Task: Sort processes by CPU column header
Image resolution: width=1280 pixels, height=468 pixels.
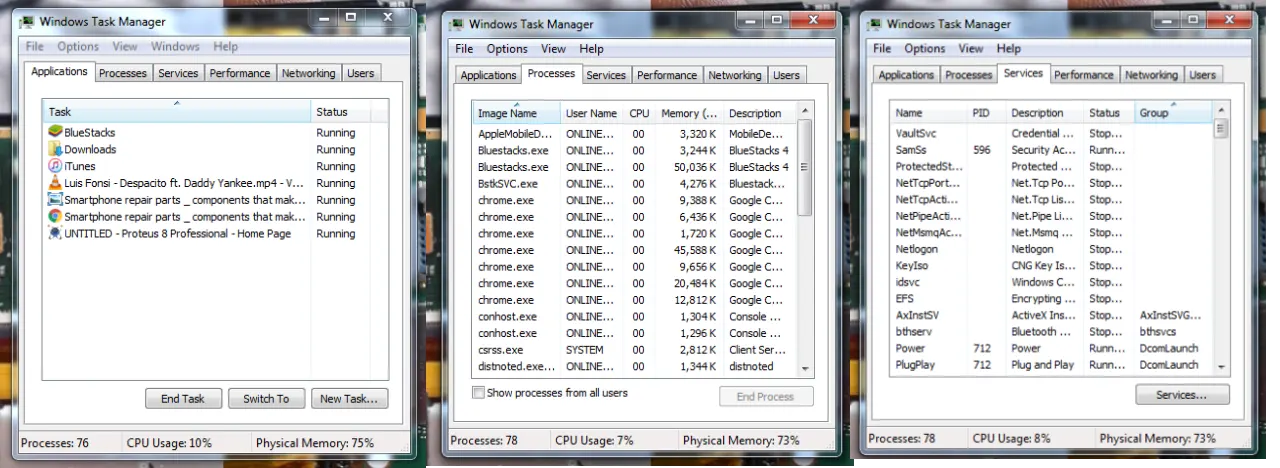Action: [x=639, y=112]
